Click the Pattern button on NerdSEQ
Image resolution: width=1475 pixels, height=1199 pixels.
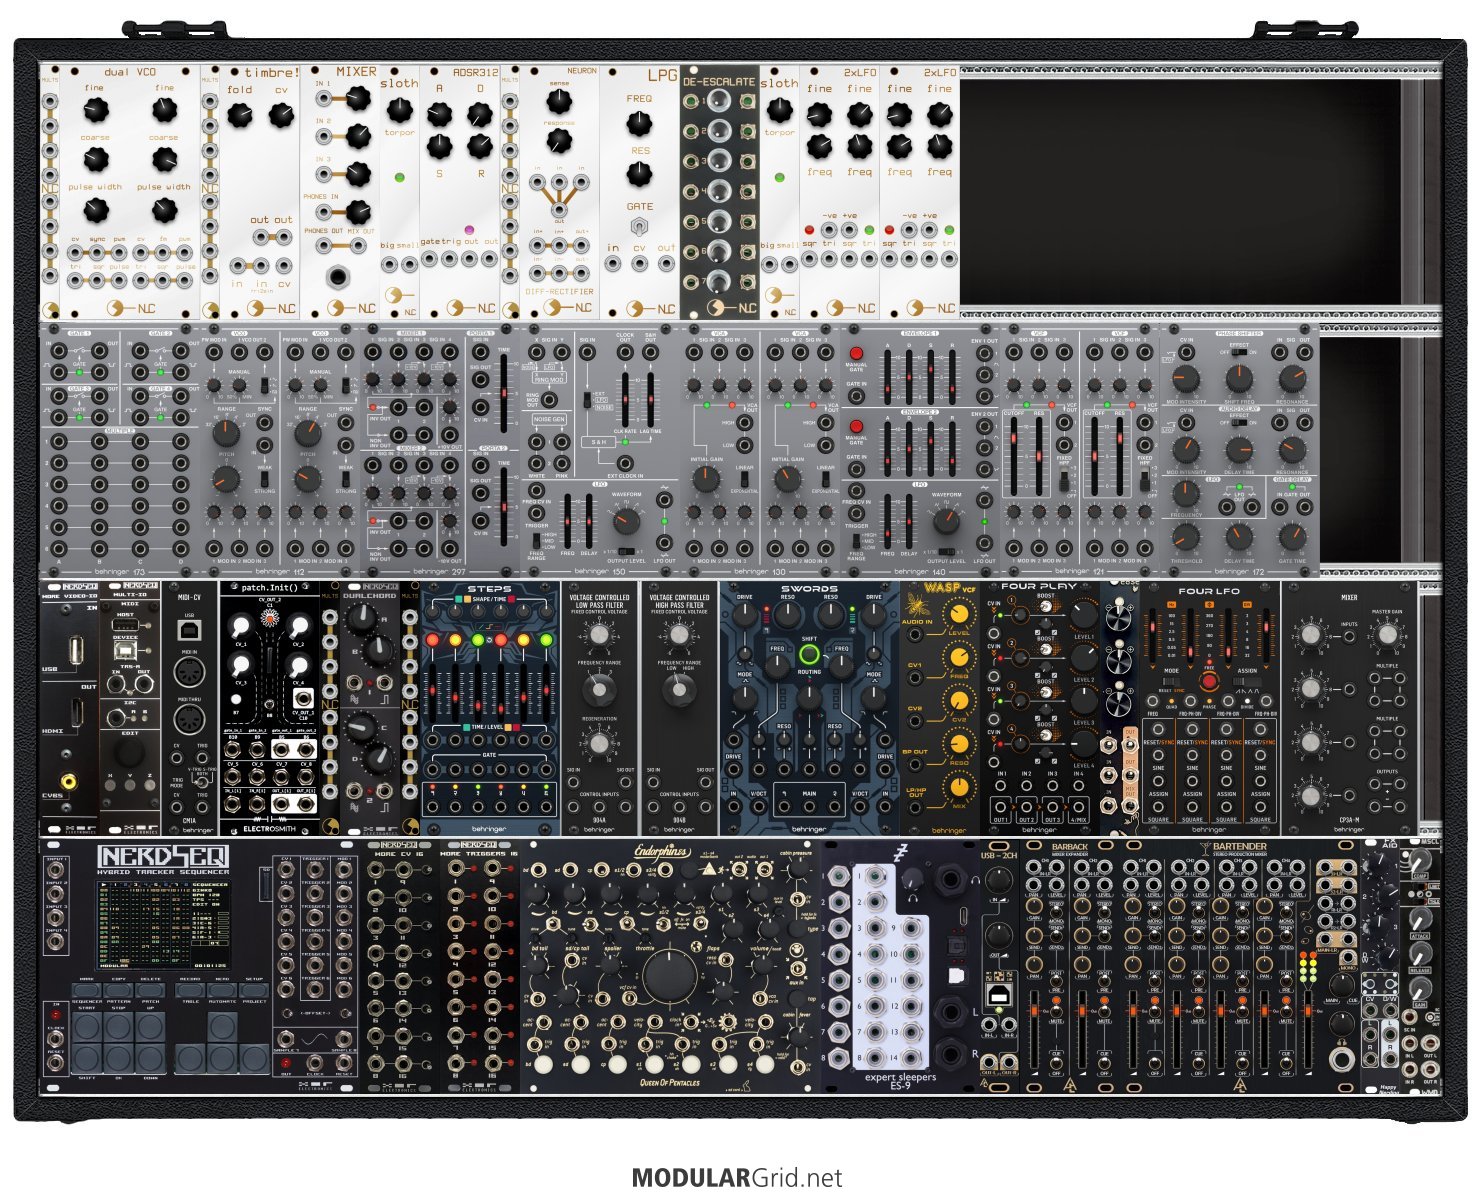118,989
